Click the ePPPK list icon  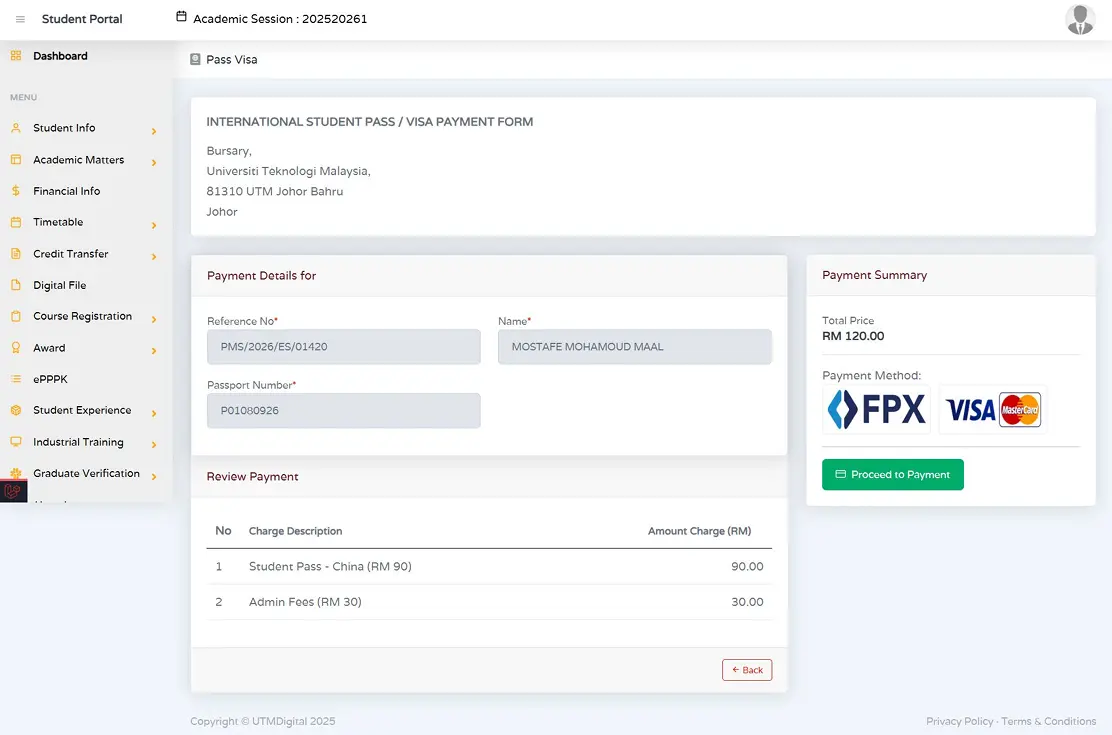(x=16, y=379)
